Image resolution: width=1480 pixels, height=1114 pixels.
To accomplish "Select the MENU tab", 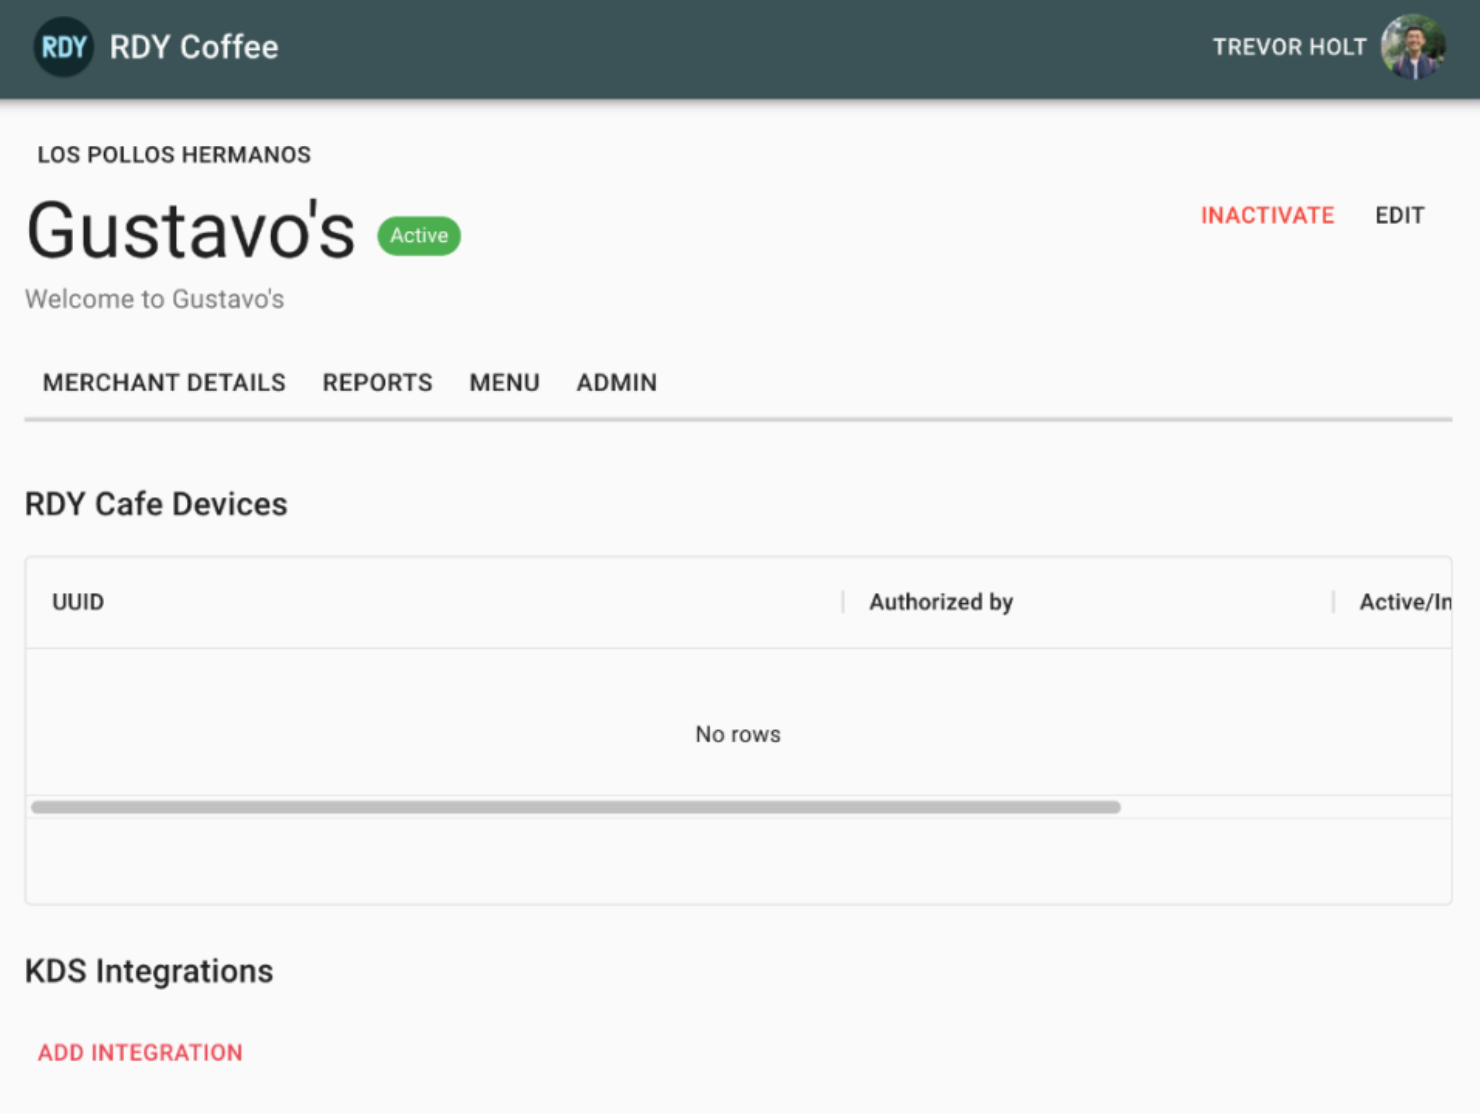I will coord(504,383).
